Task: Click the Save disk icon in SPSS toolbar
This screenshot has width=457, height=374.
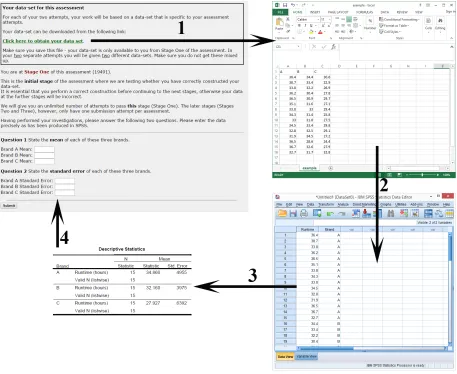Action: tap(293, 213)
